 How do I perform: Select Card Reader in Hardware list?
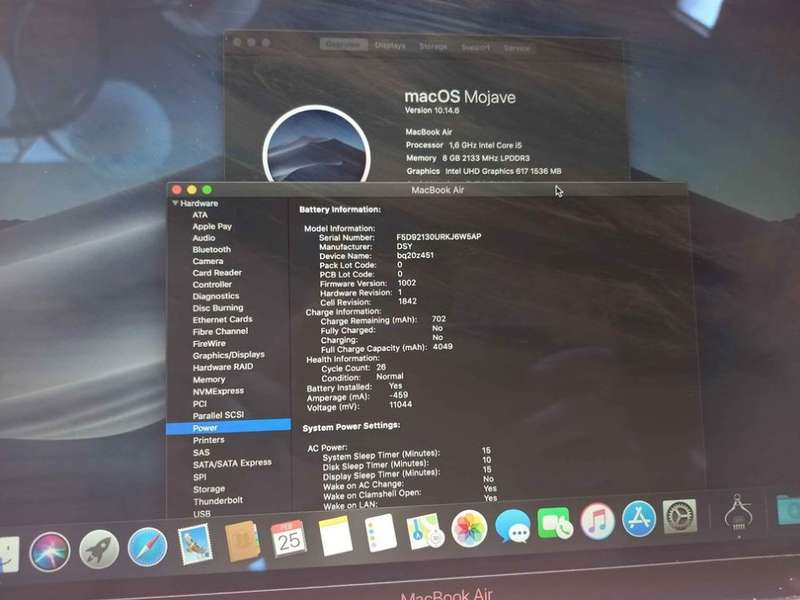[x=217, y=273]
